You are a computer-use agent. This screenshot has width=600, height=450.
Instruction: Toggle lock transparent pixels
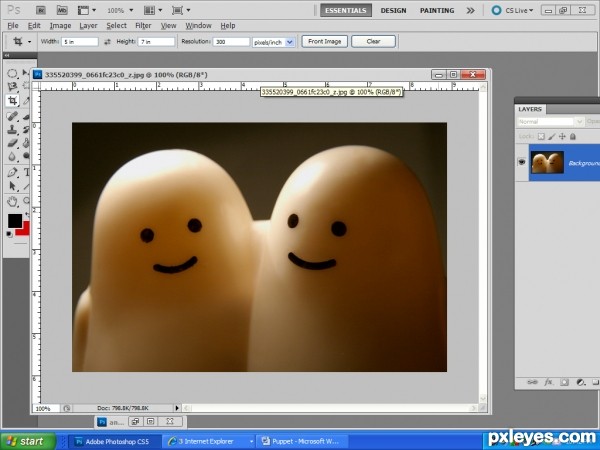click(541, 136)
